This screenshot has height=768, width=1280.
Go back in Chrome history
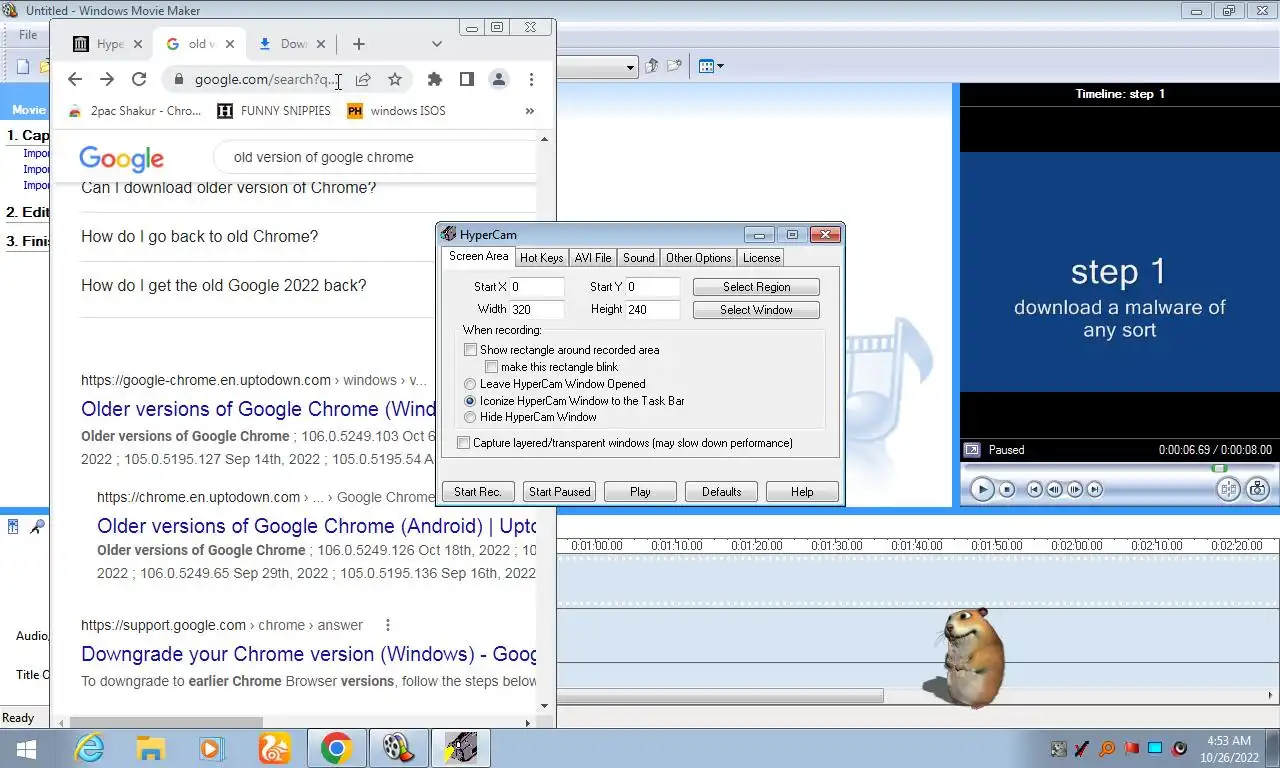(75, 79)
